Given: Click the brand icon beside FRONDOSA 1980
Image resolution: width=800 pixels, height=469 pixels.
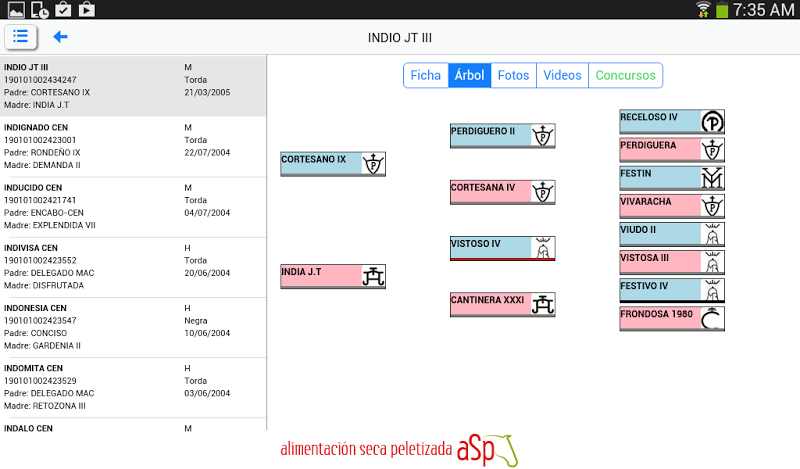Looking at the screenshot, I should [x=712, y=318].
